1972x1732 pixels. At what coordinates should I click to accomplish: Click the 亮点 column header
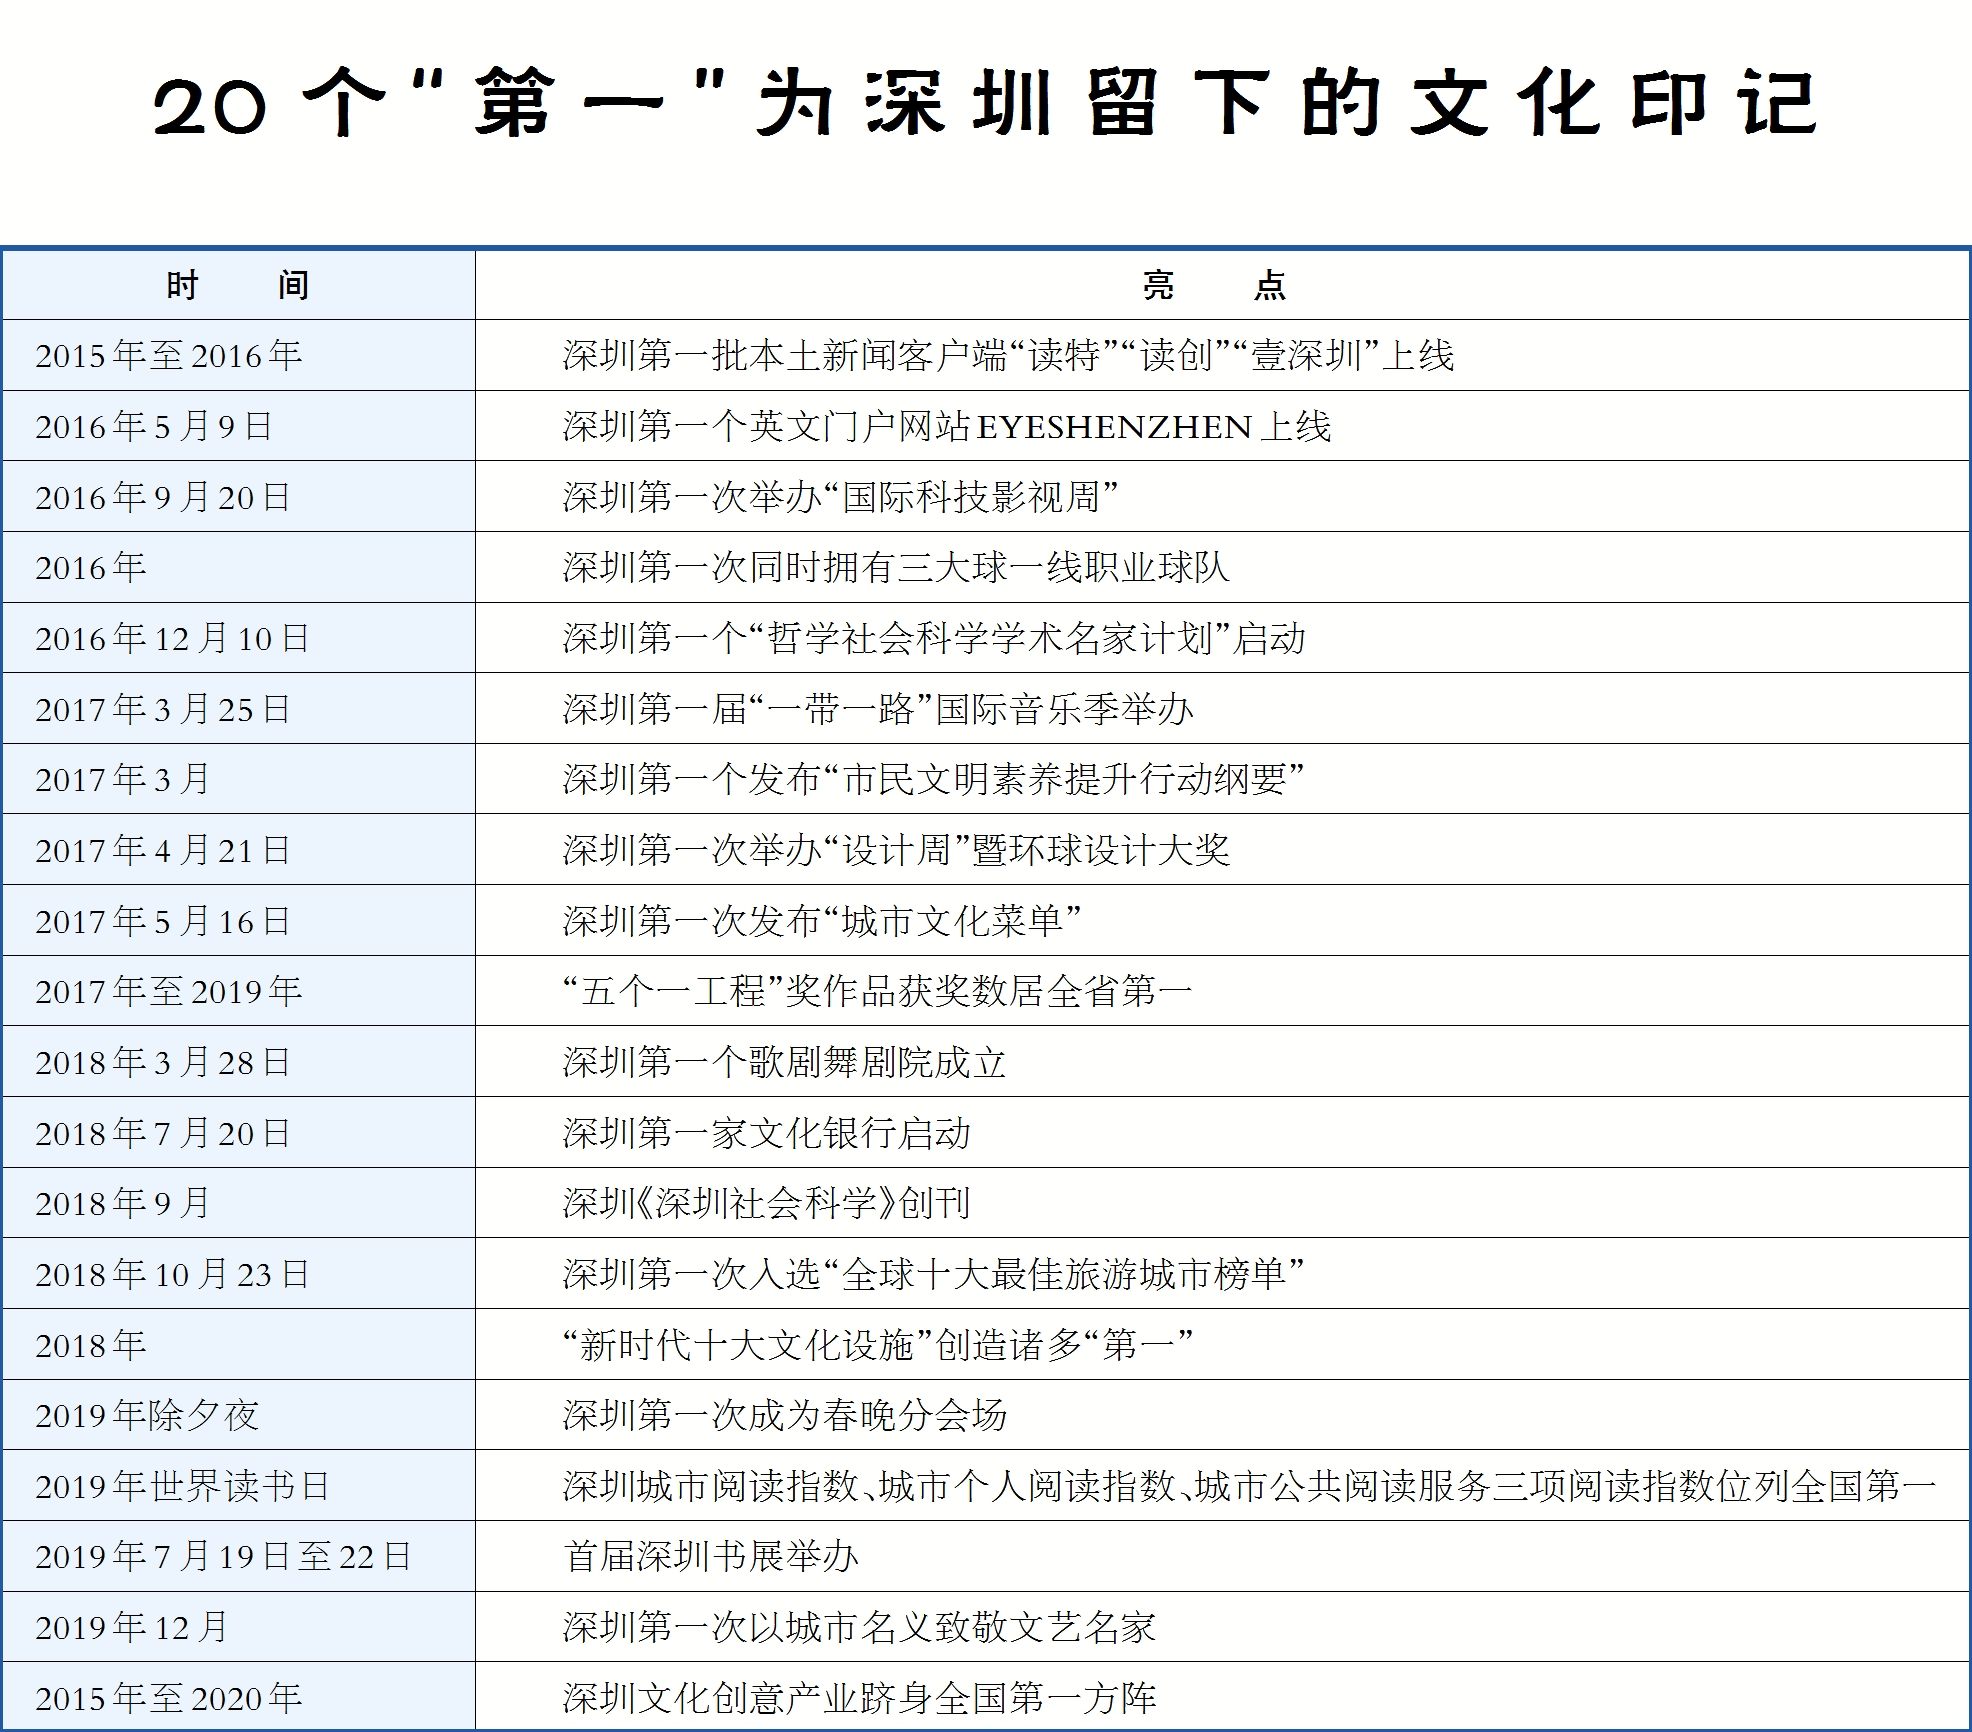coord(1214,286)
